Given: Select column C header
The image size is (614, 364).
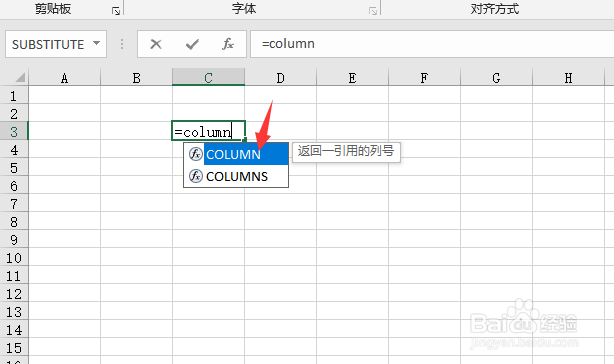Looking at the screenshot, I should tap(208, 77).
